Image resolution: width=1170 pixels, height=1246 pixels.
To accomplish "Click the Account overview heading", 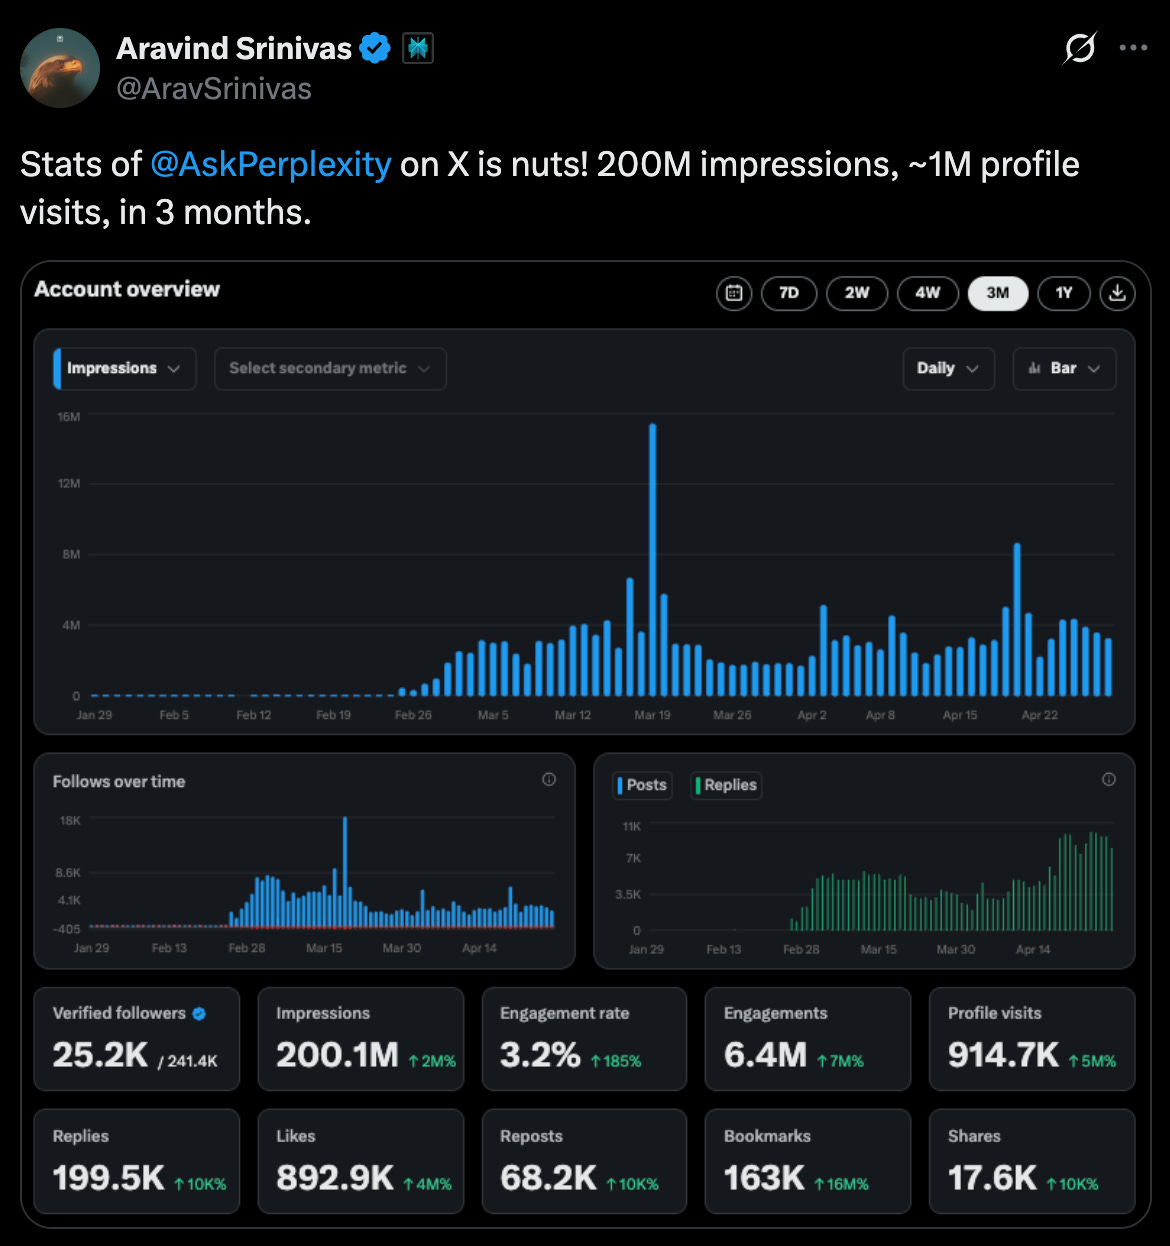I will point(127,289).
